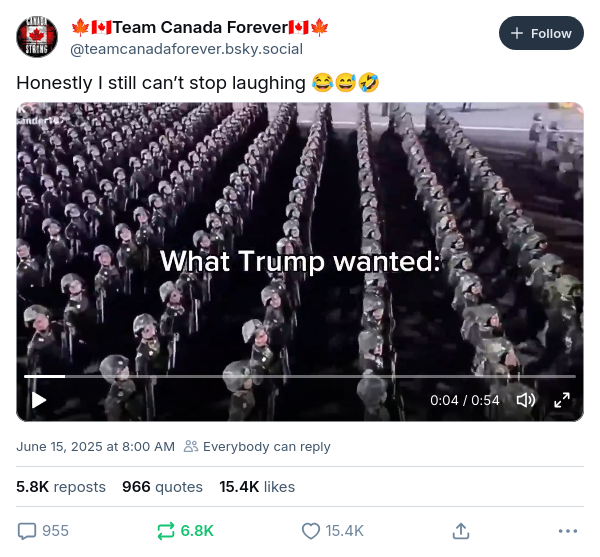Mute the video volume speaker icon

coord(525,400)
